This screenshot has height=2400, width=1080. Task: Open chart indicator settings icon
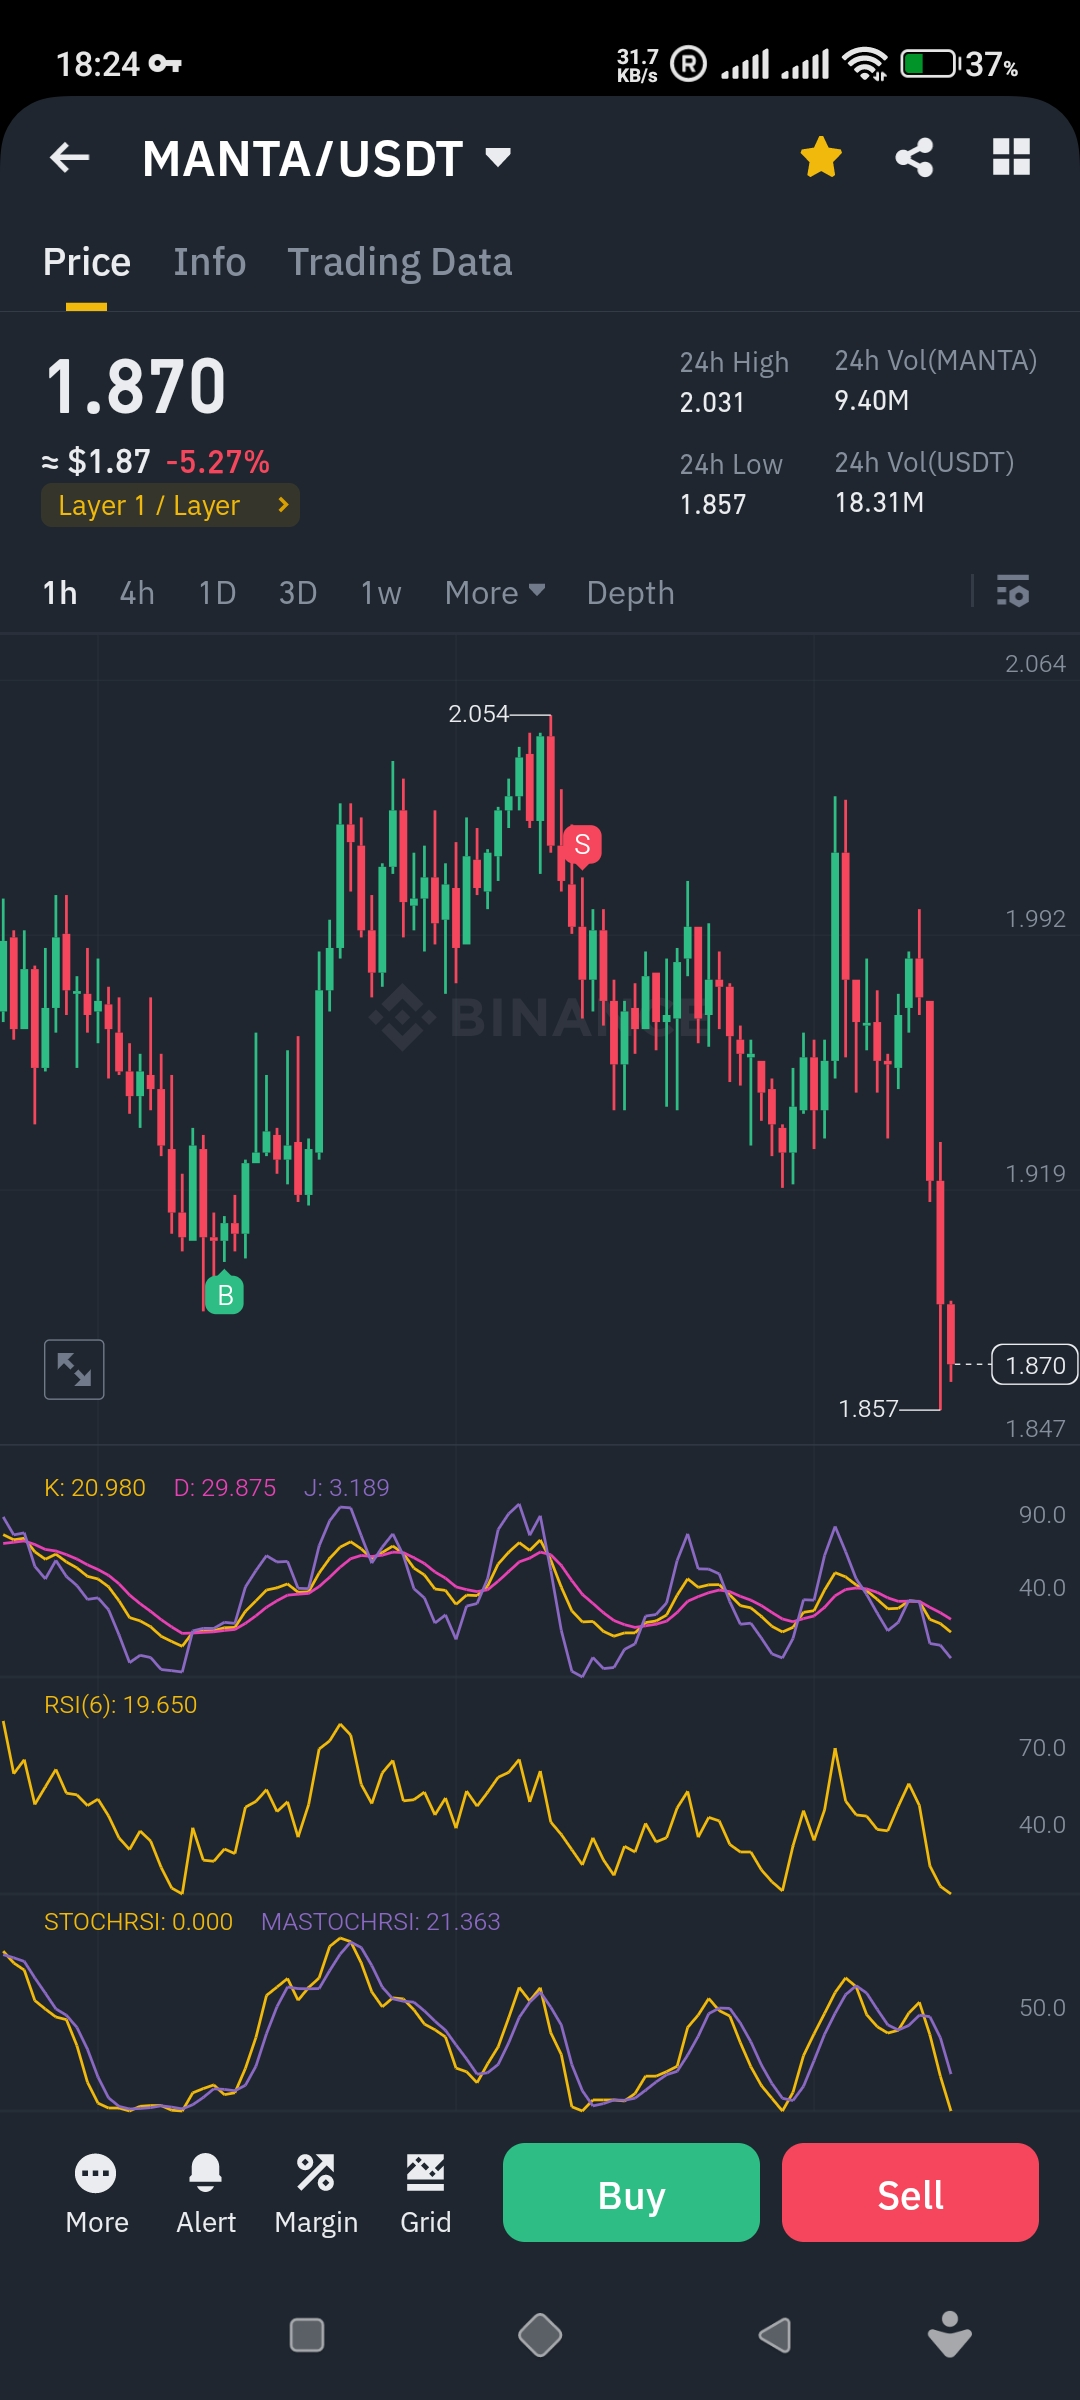pos(1013,591)
